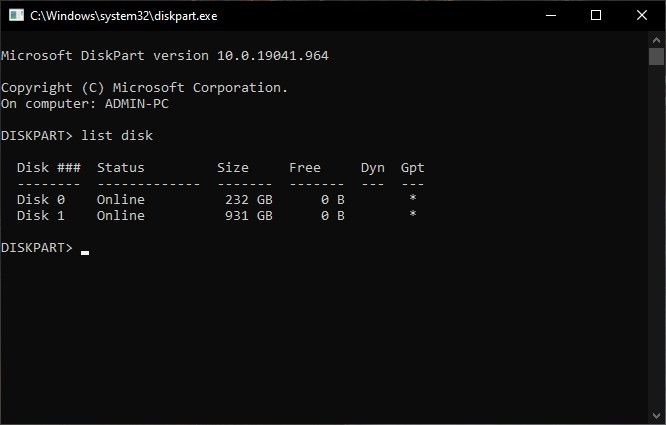This screenshot has height=425, width=666.
Task: Minimize the diskpart console window
Action: point(551,16)
